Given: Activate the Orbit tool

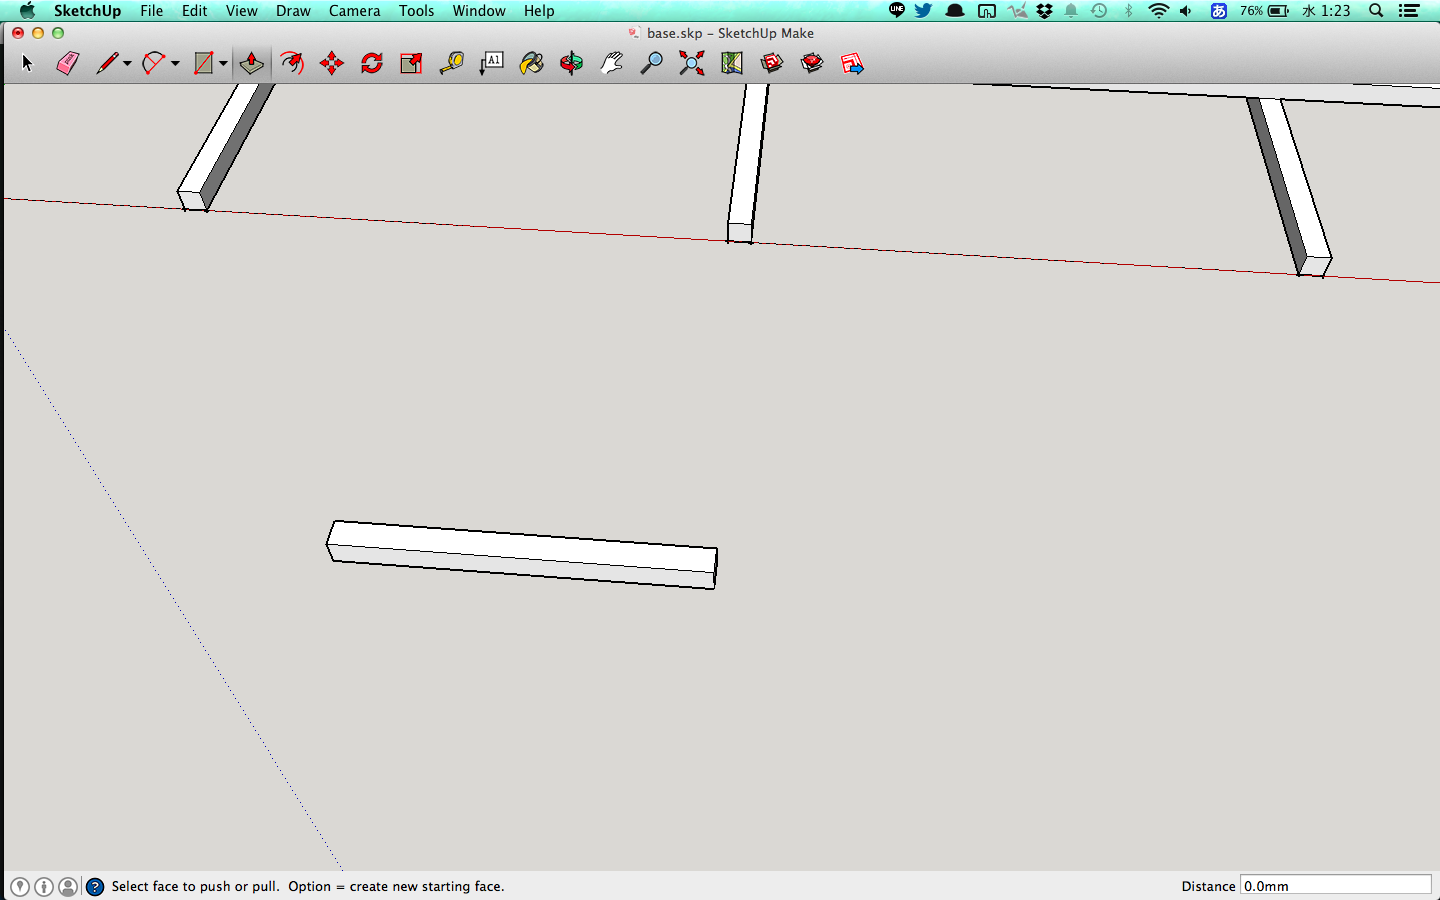Looking at the screenshot, I should tap(571, 64).
